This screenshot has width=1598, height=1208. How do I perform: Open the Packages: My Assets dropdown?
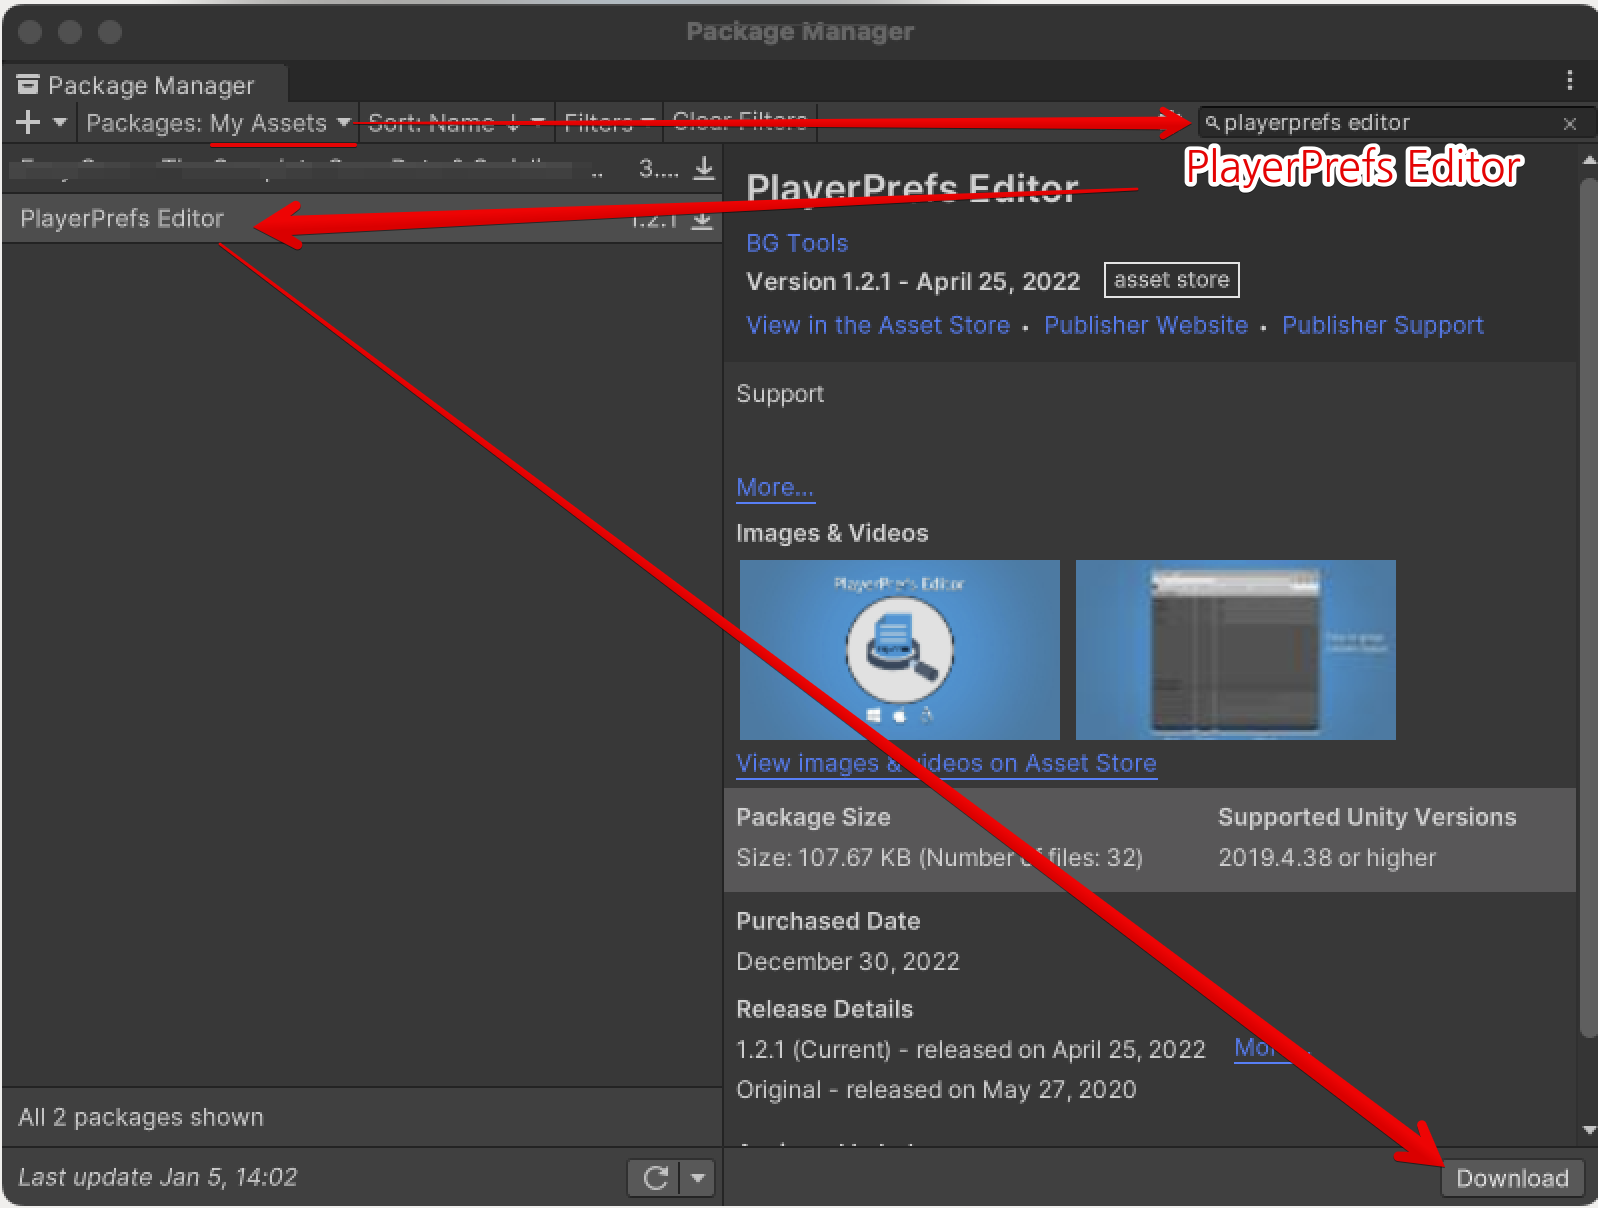point(218,123)
